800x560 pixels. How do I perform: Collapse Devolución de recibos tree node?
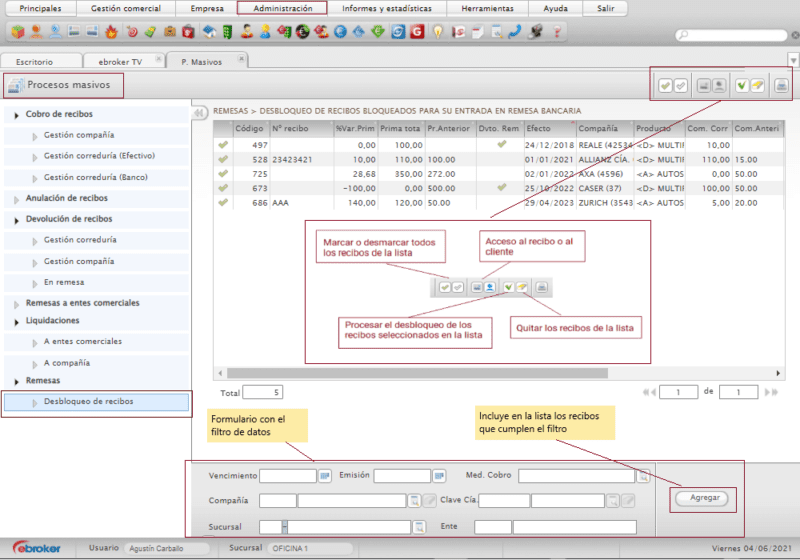(x=16, y=220)
